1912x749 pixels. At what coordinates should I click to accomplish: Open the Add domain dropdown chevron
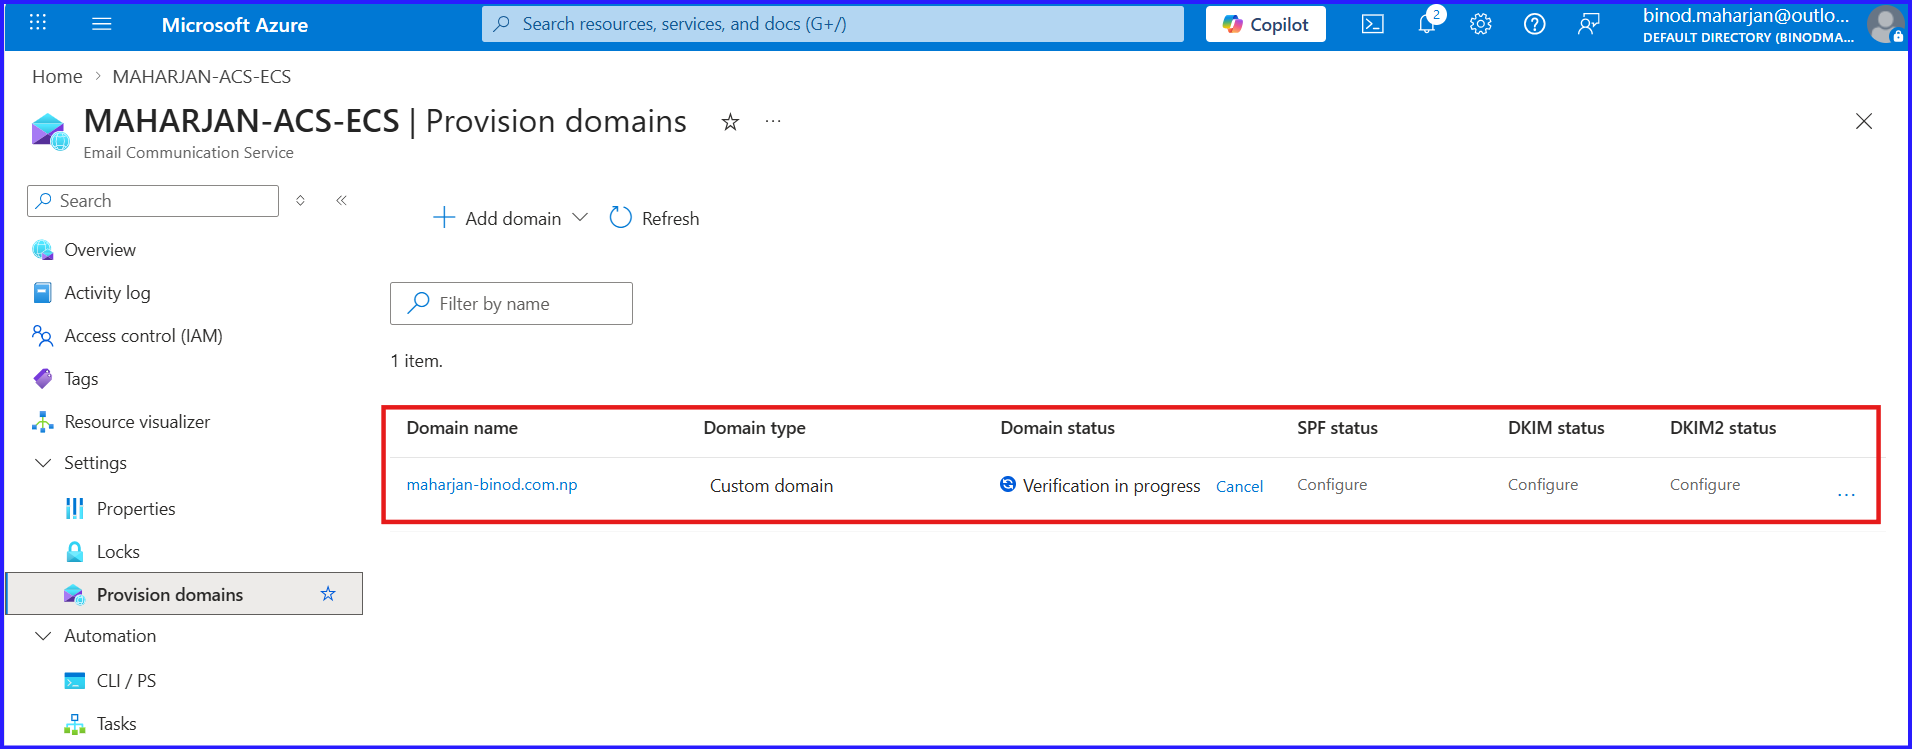(580, 218)
